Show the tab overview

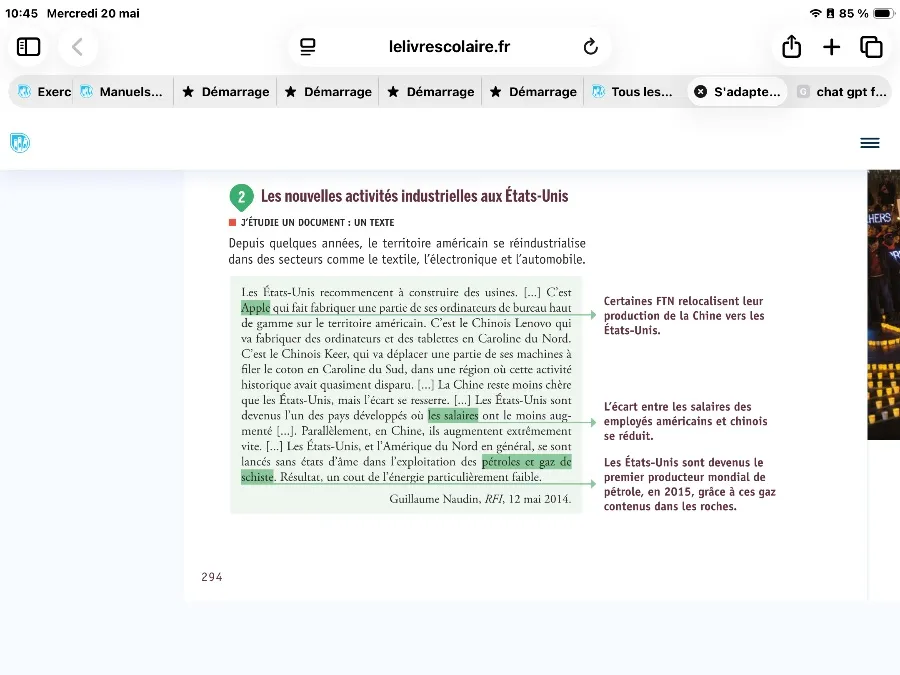click(x=871, y=46)
